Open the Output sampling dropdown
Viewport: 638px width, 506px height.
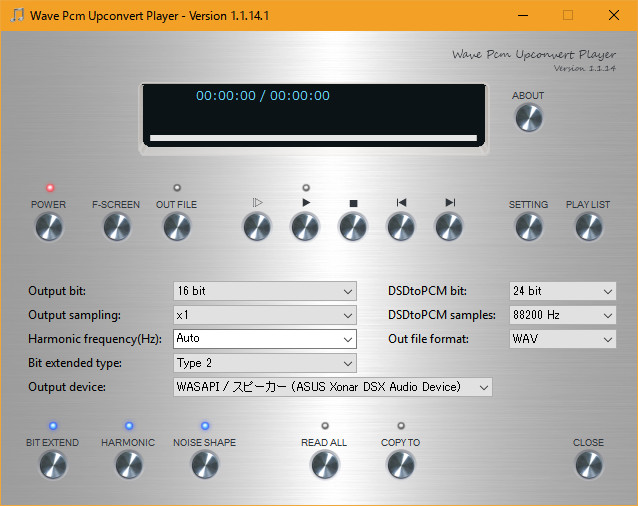click(265, 315)
